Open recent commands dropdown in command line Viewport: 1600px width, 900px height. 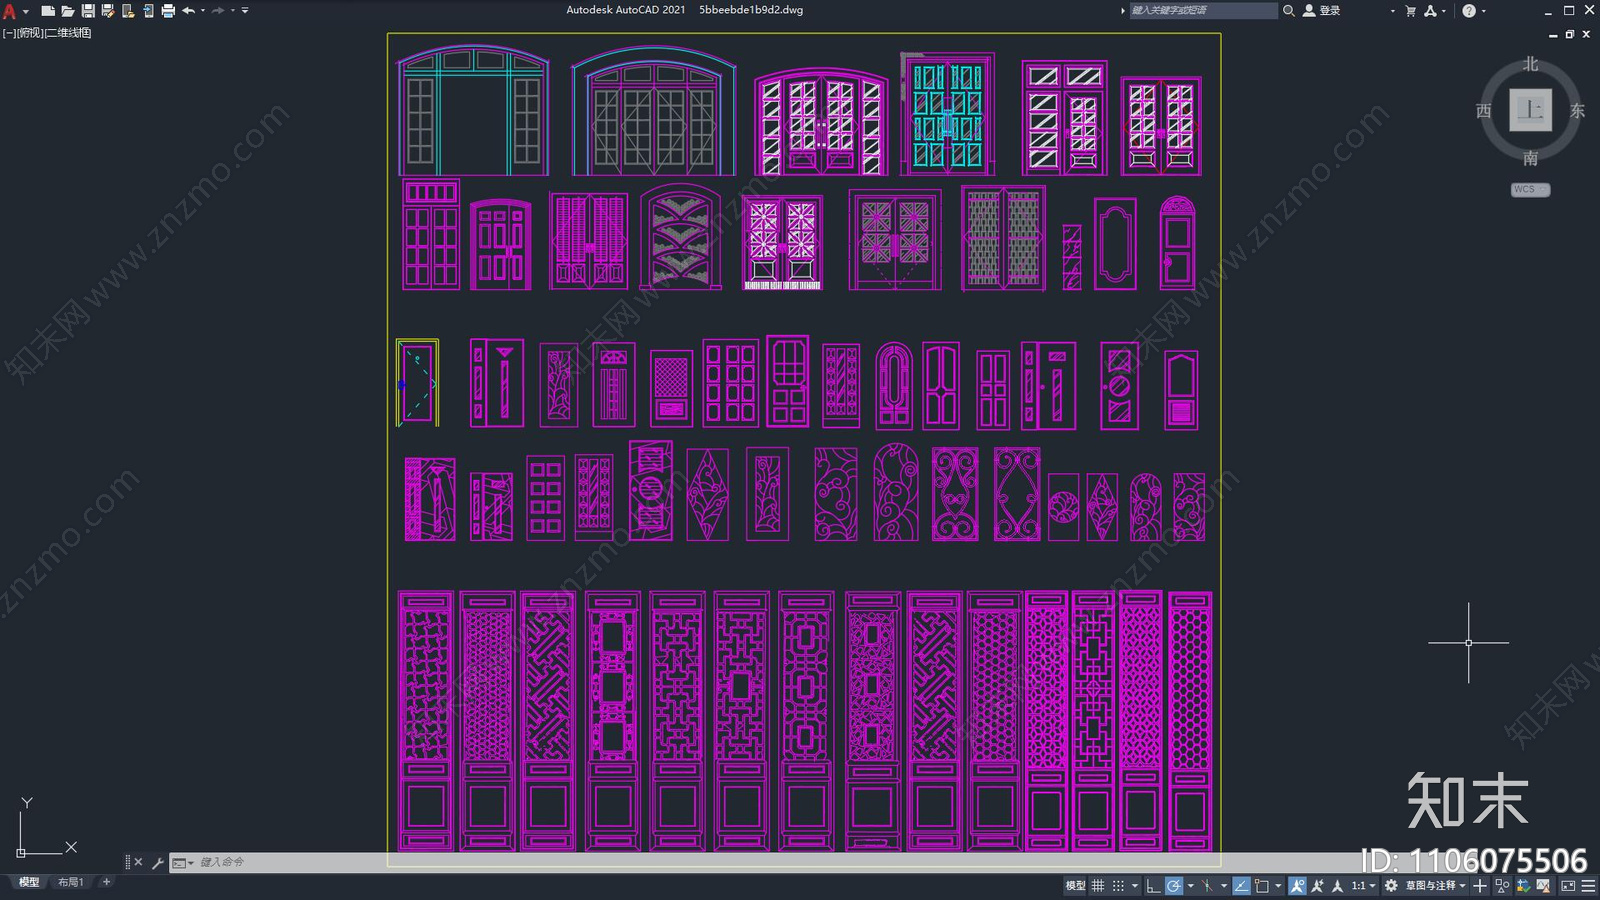click(x=182, y=862)
